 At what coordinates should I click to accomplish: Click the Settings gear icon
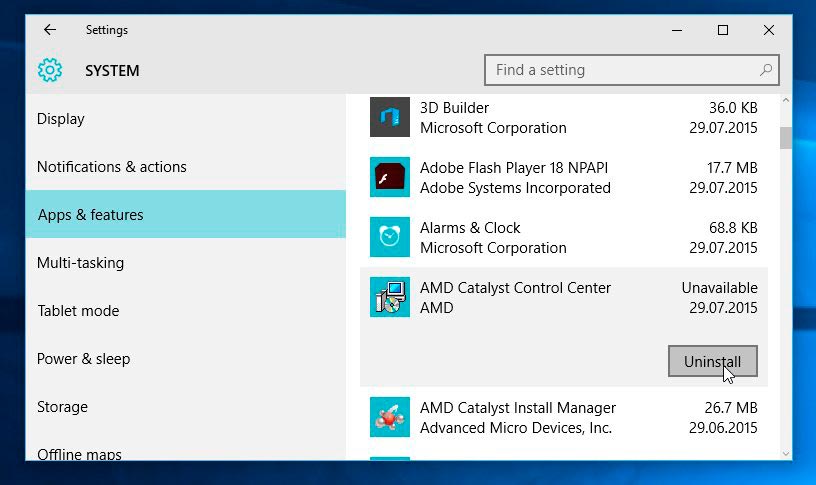[x=50, y=70]
